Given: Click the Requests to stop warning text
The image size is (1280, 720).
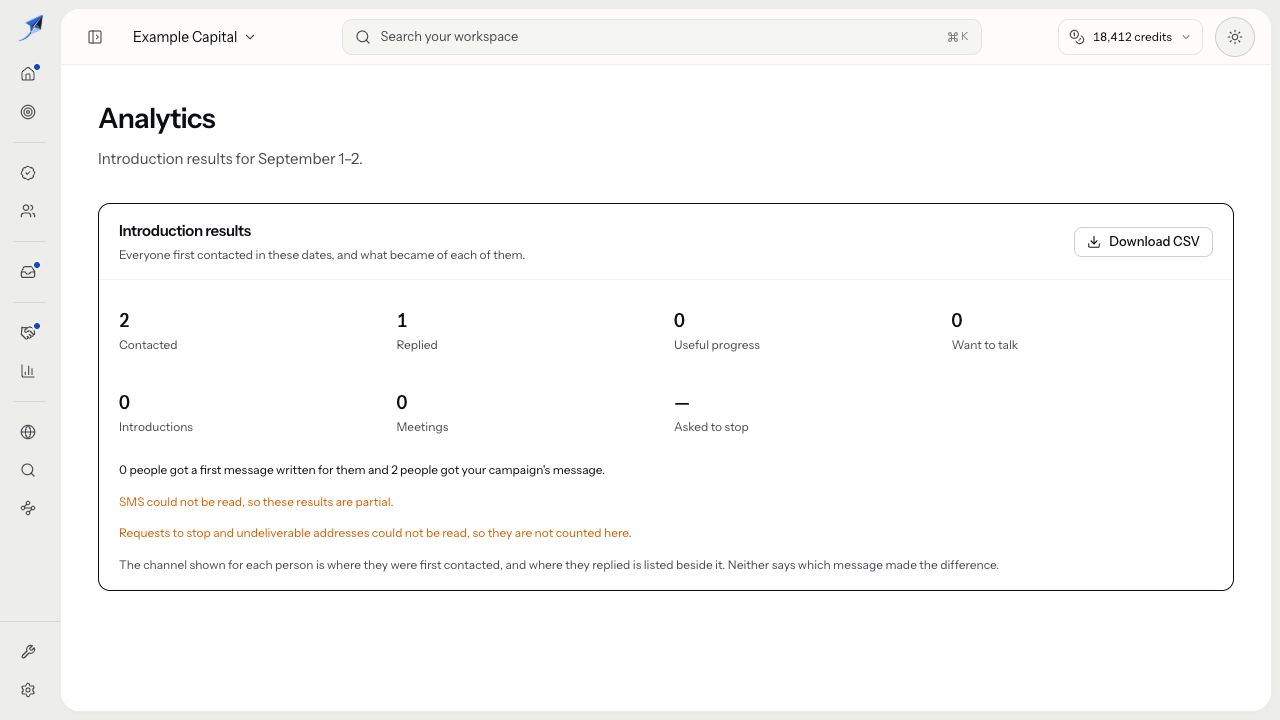Looking at the screenshot, I should [375, 533].
